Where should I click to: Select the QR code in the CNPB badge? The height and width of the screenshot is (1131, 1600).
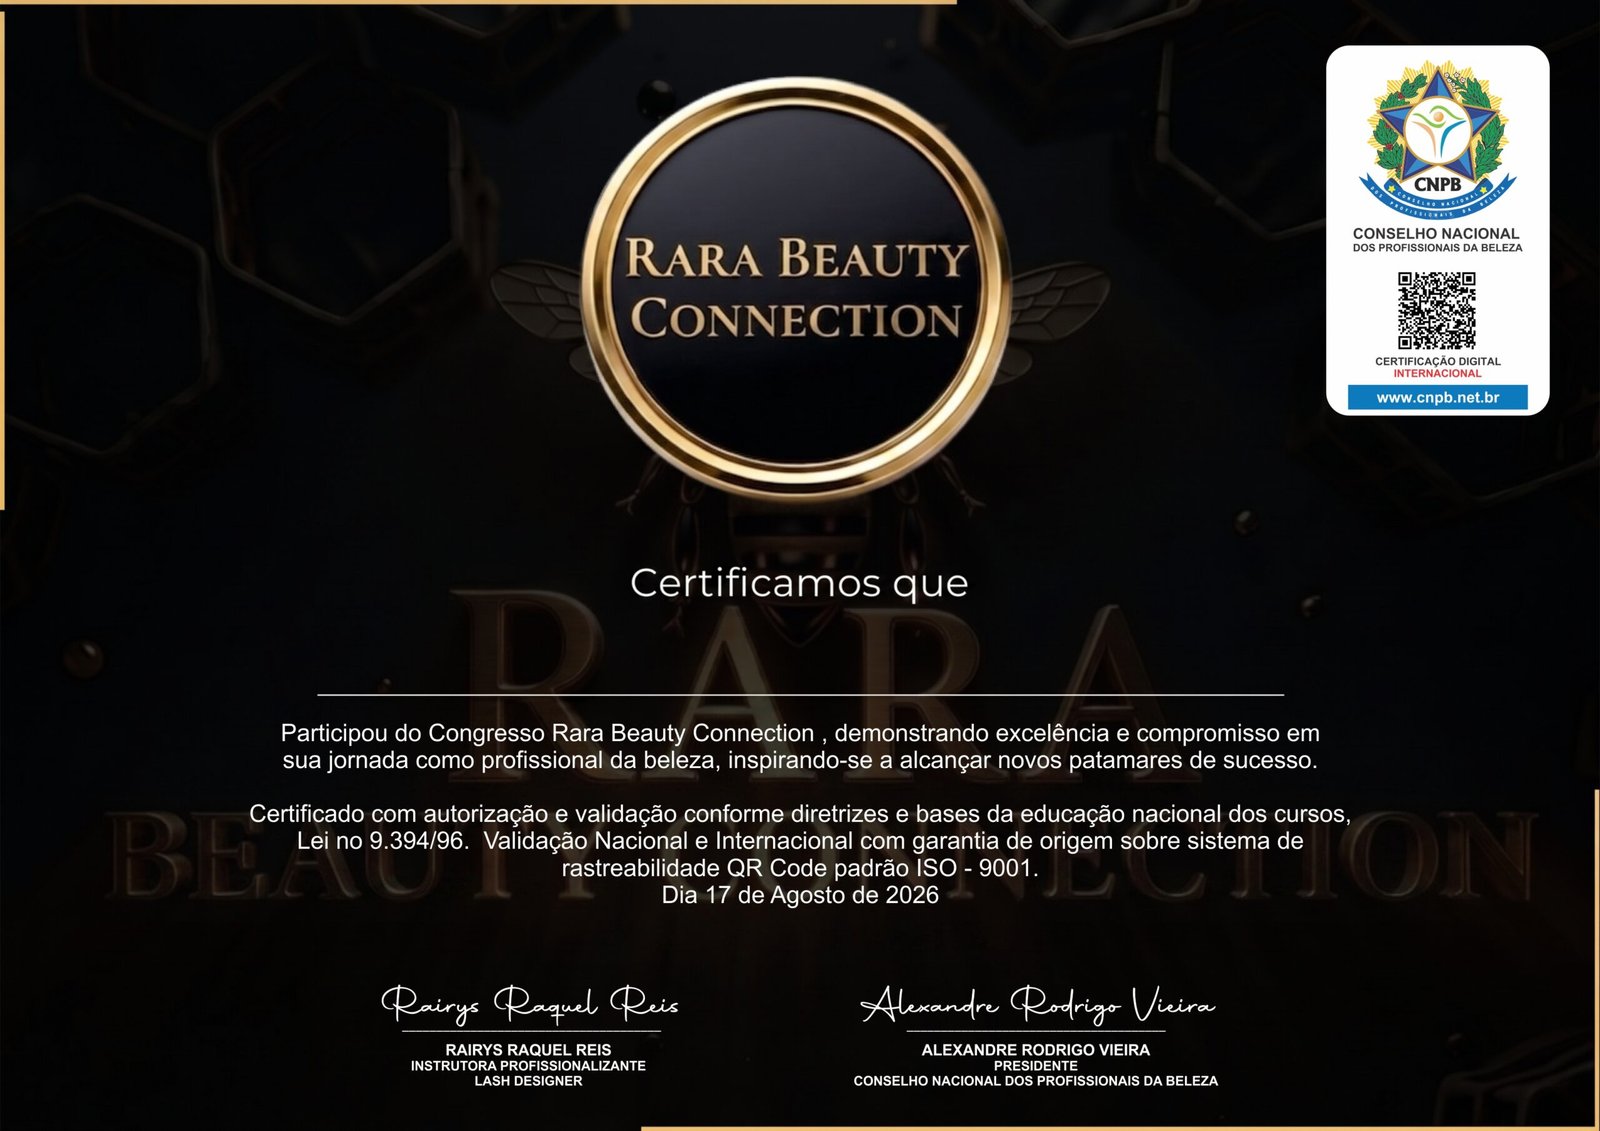(x=1437, y=310)
